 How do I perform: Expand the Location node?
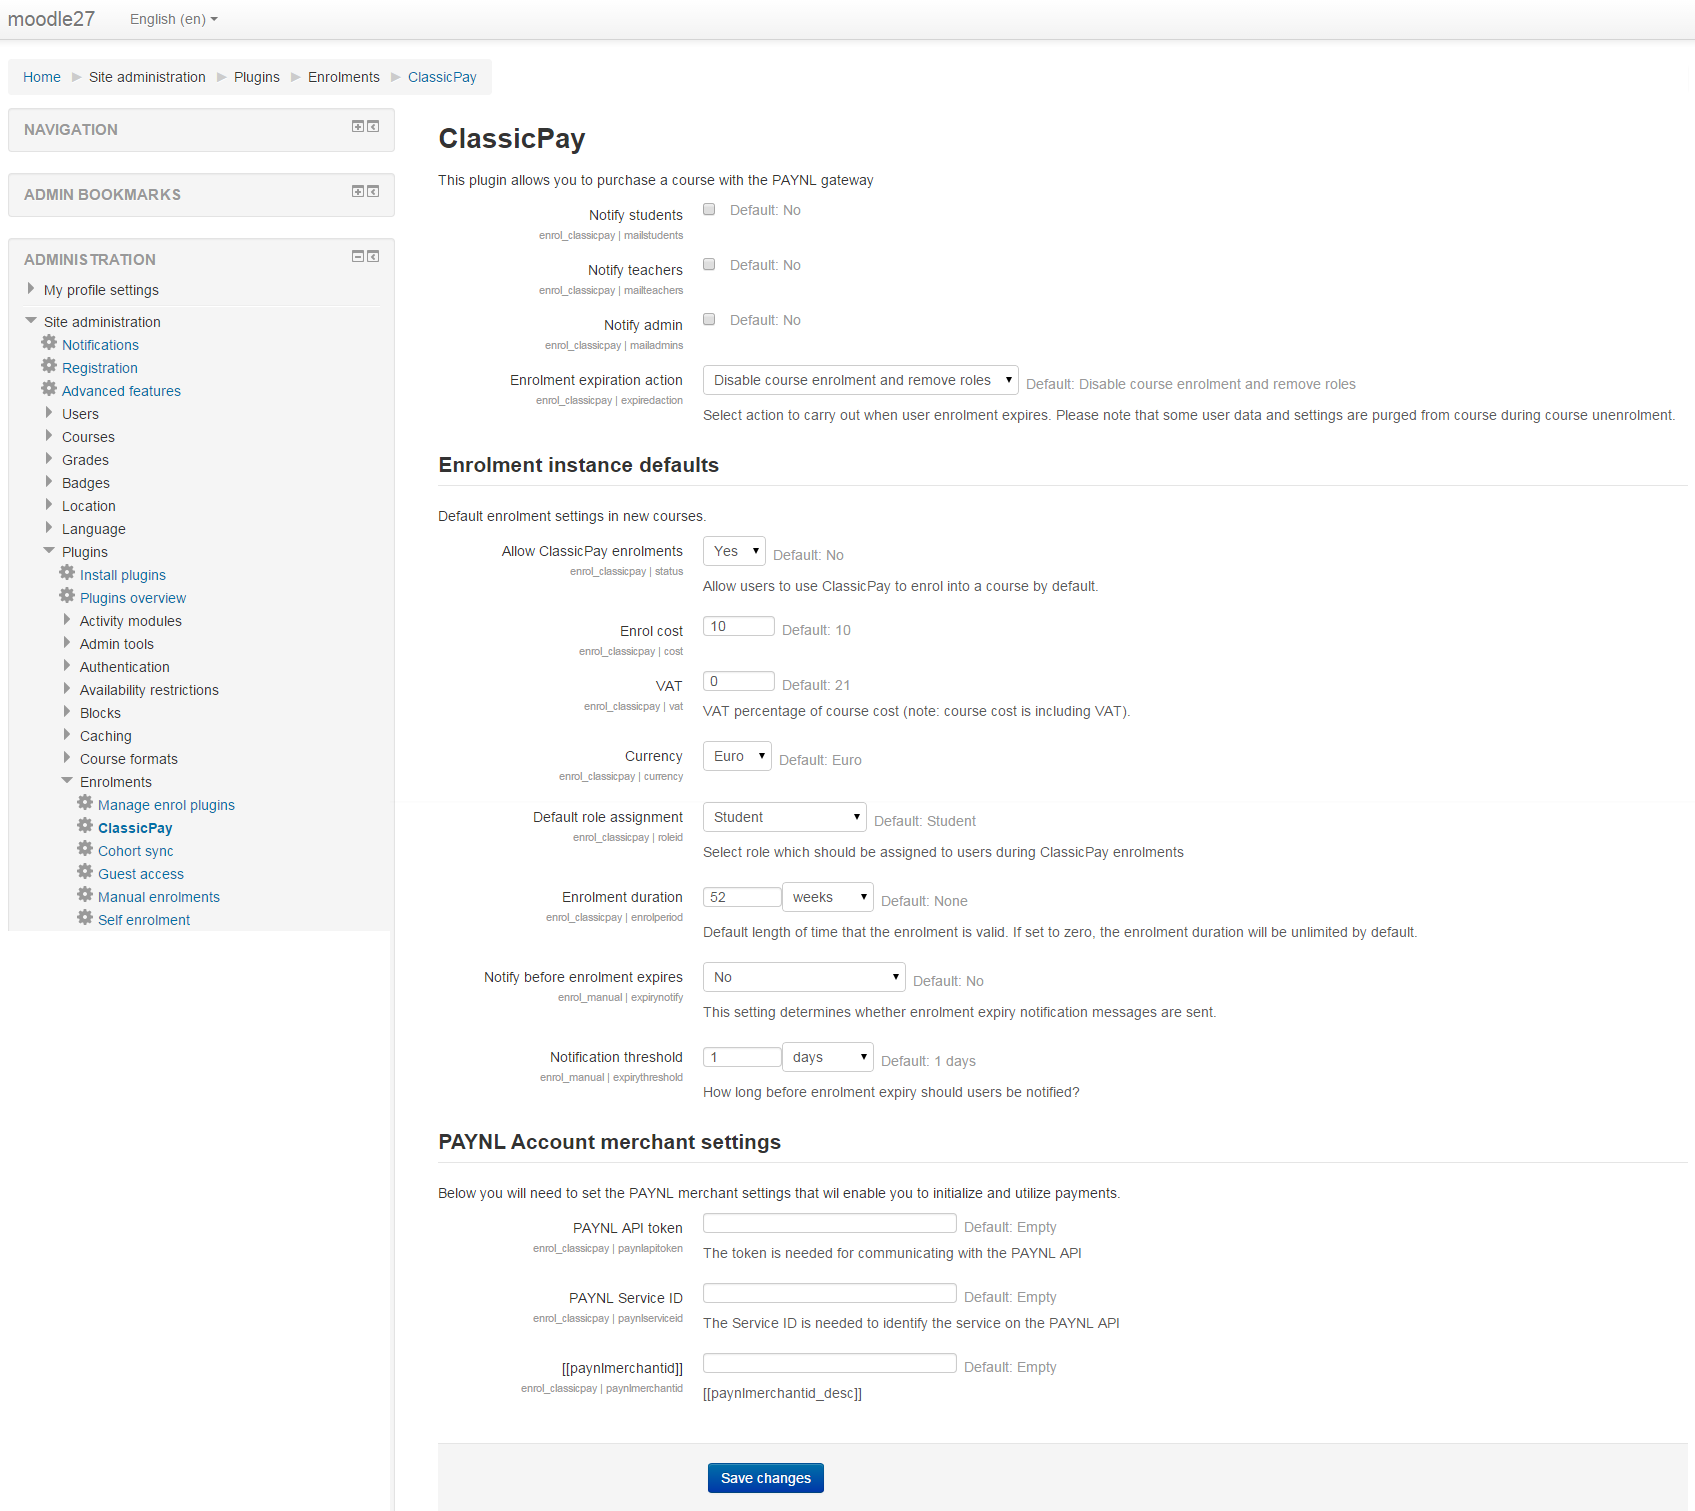[49, 505]
